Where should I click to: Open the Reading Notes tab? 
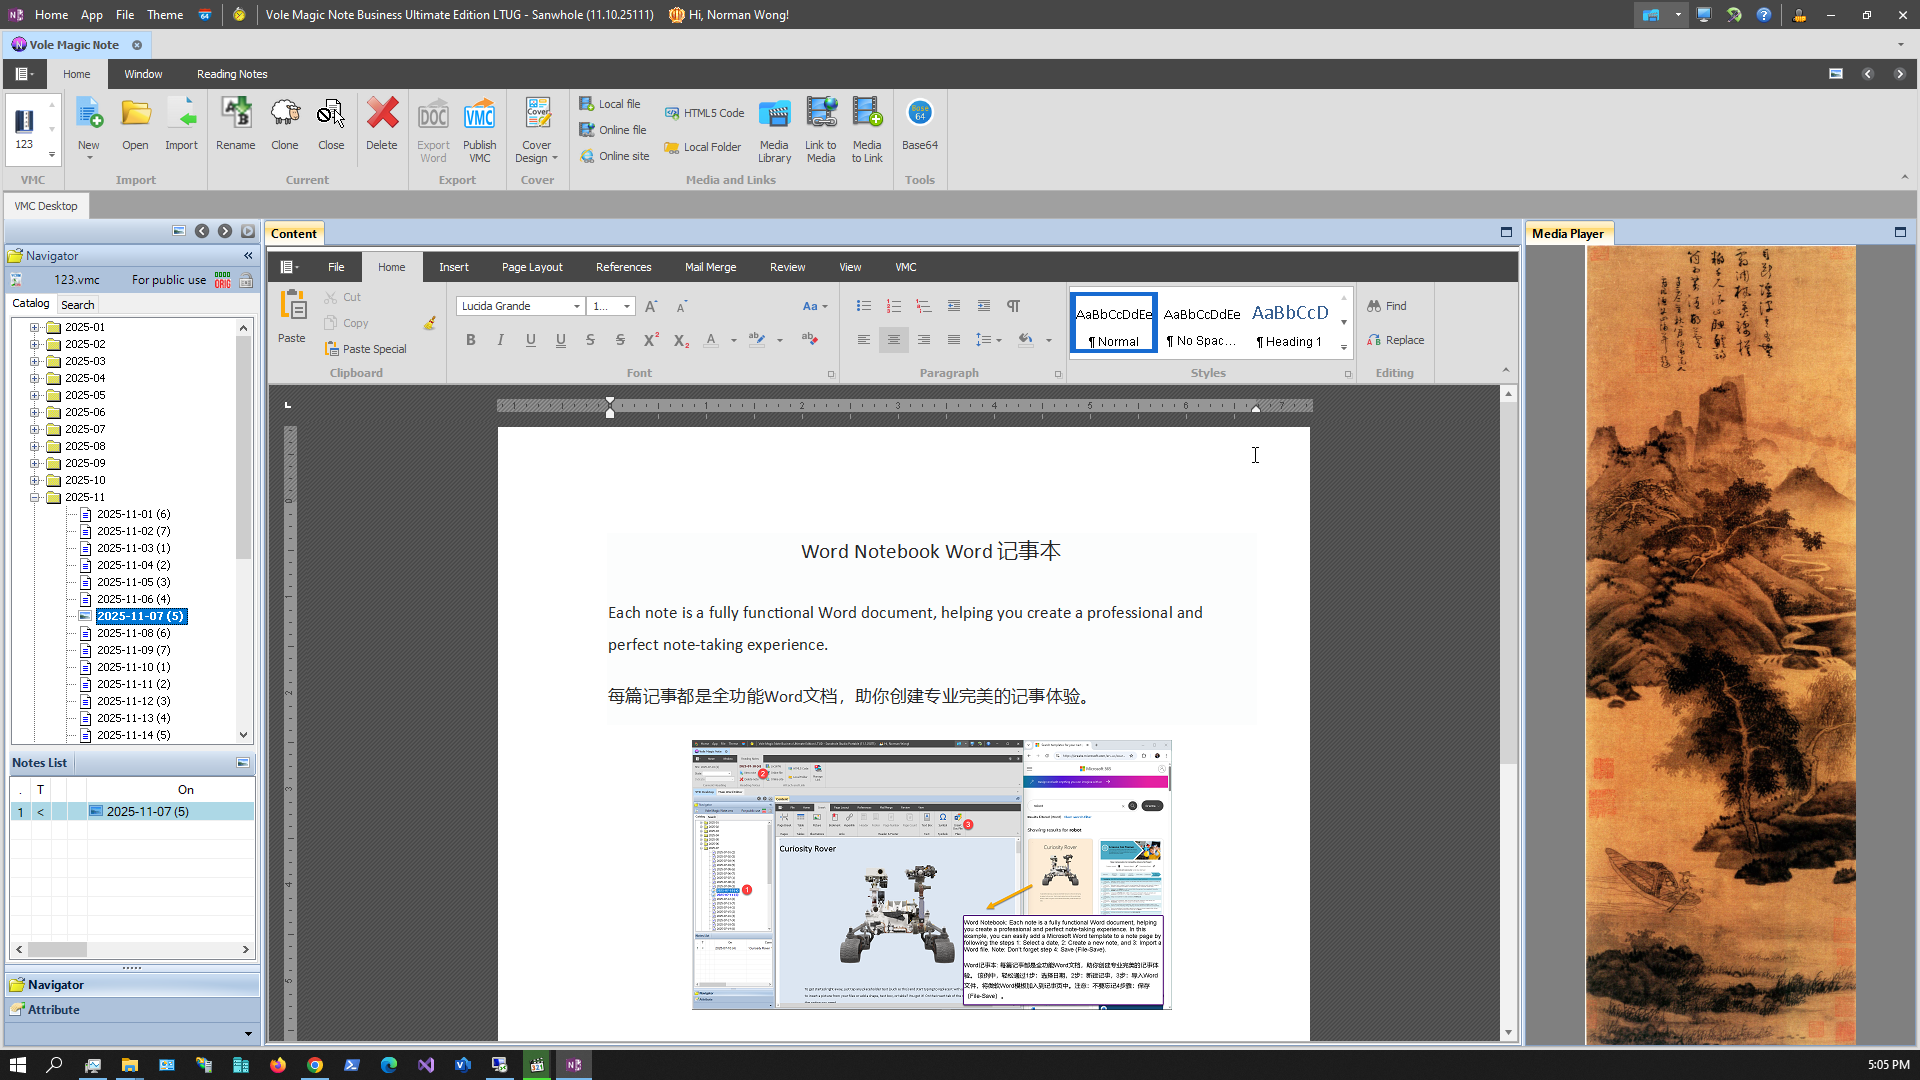[x=232, y=74]
